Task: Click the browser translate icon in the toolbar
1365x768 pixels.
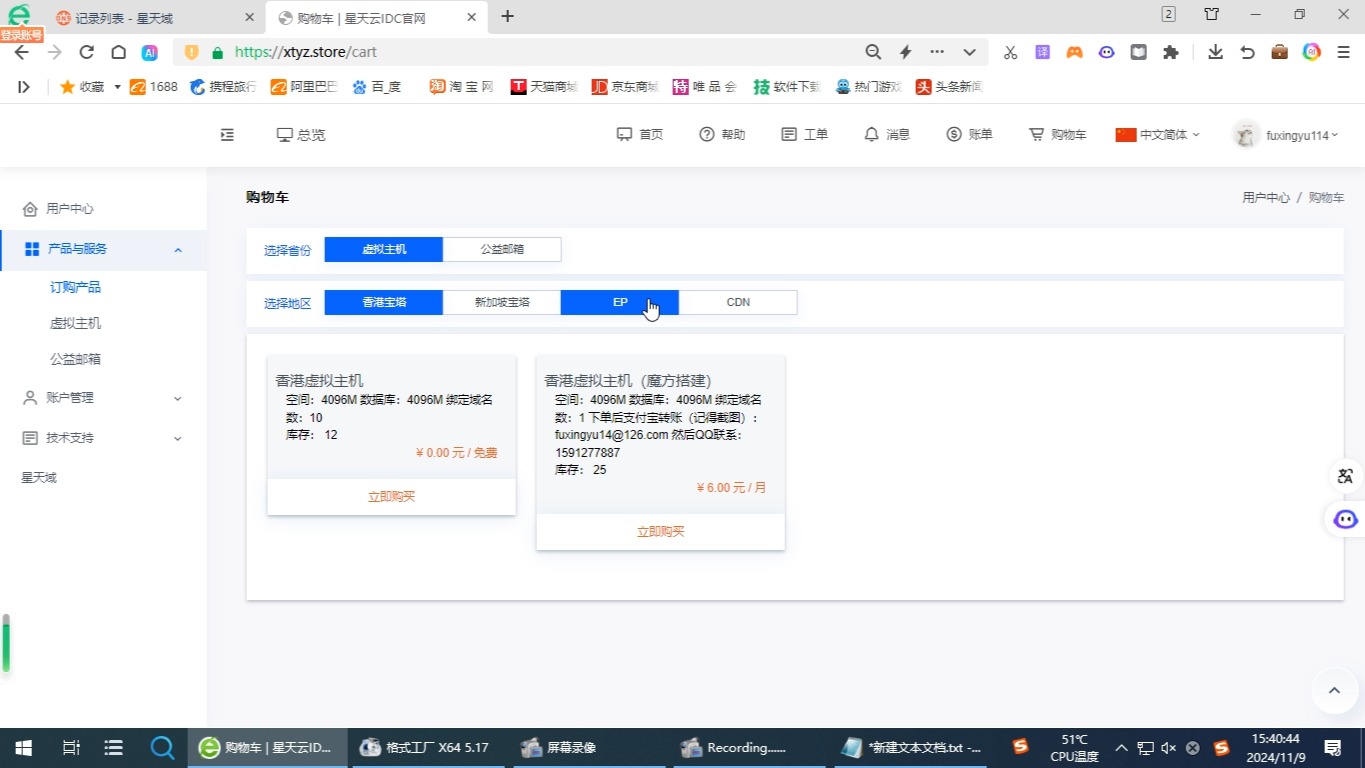Action: coord(1042,51)
